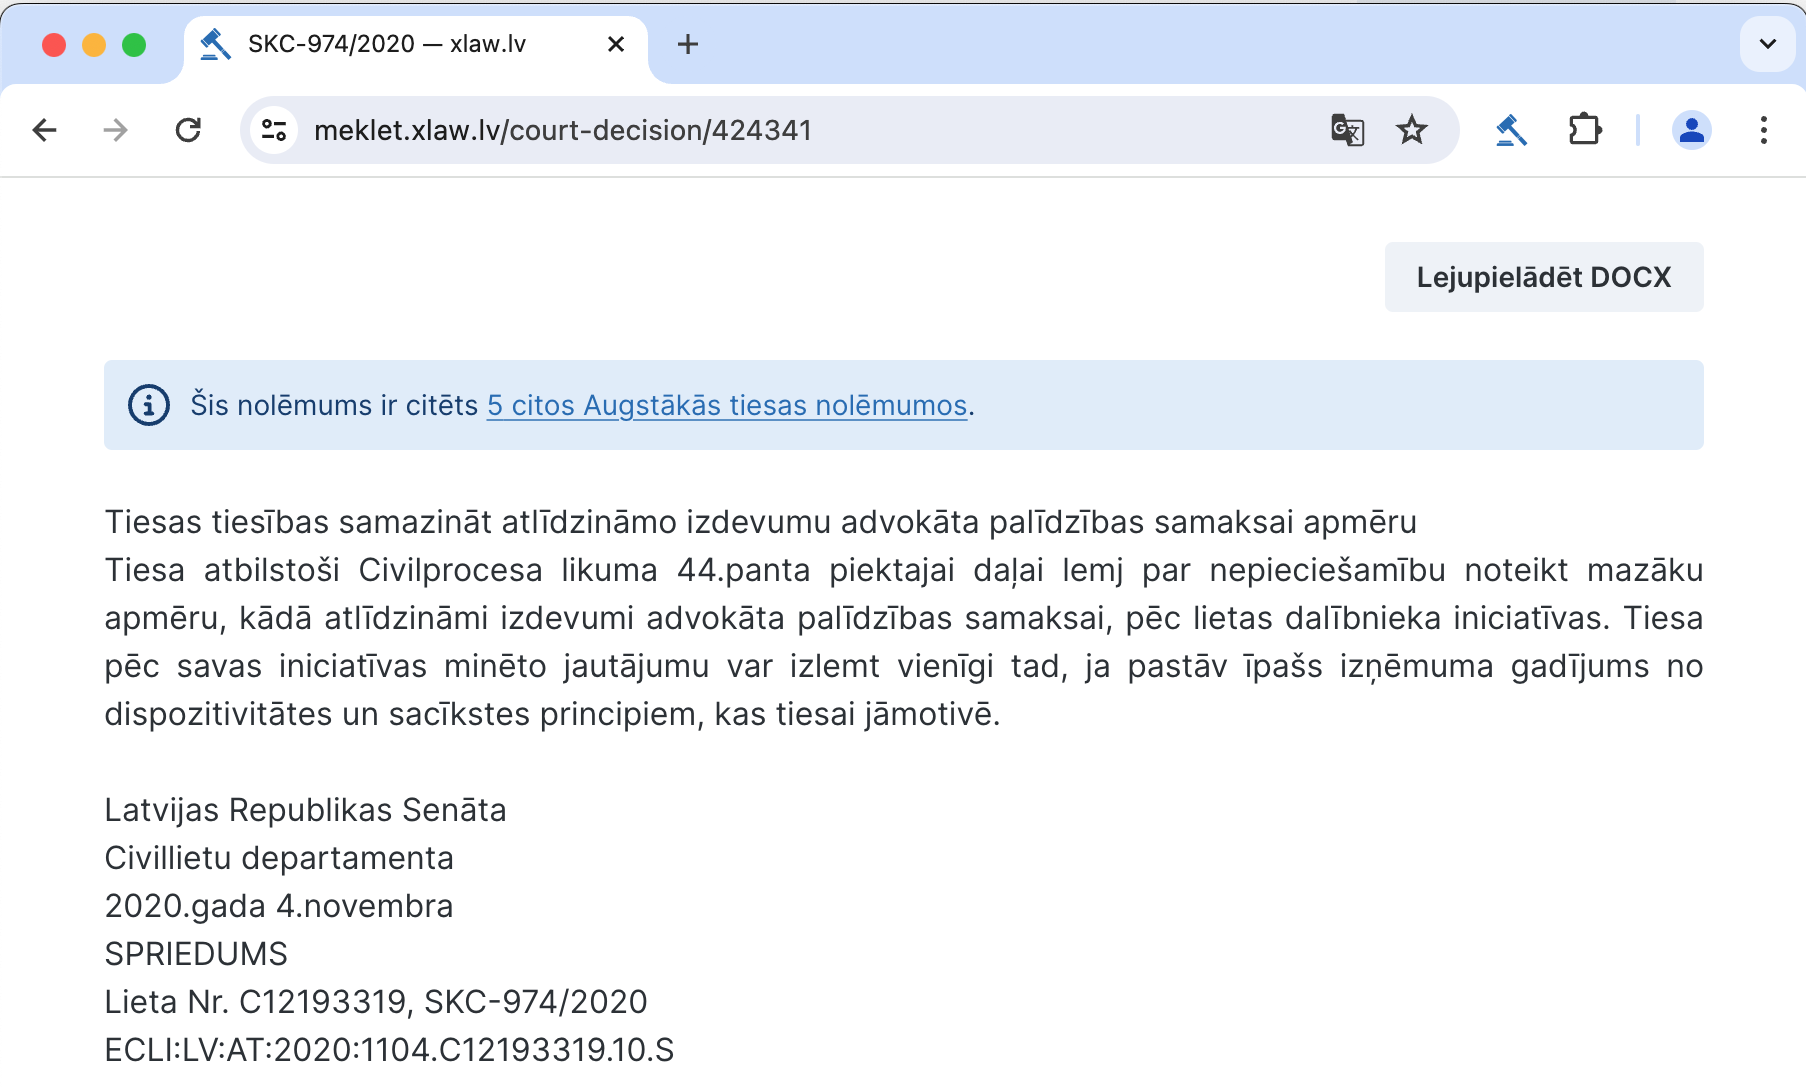
Task: Click macOS yellow minimize window button
Action: [94, 45]
